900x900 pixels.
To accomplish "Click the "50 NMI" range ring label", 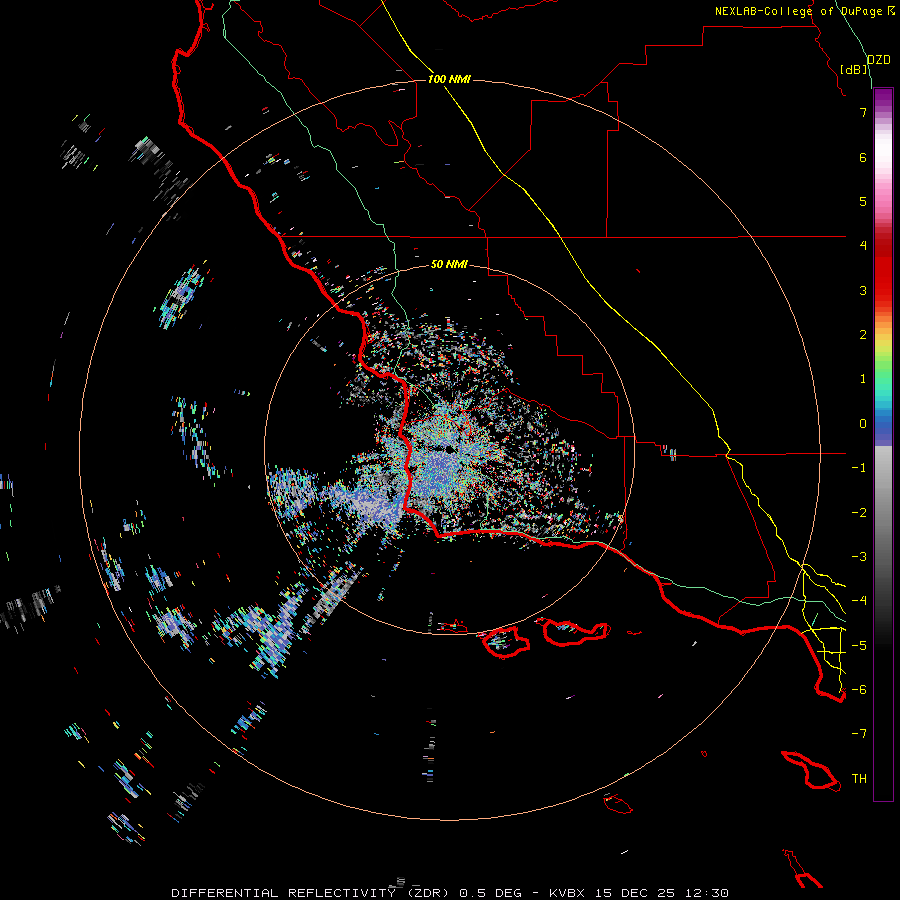I will click(449, 264).
